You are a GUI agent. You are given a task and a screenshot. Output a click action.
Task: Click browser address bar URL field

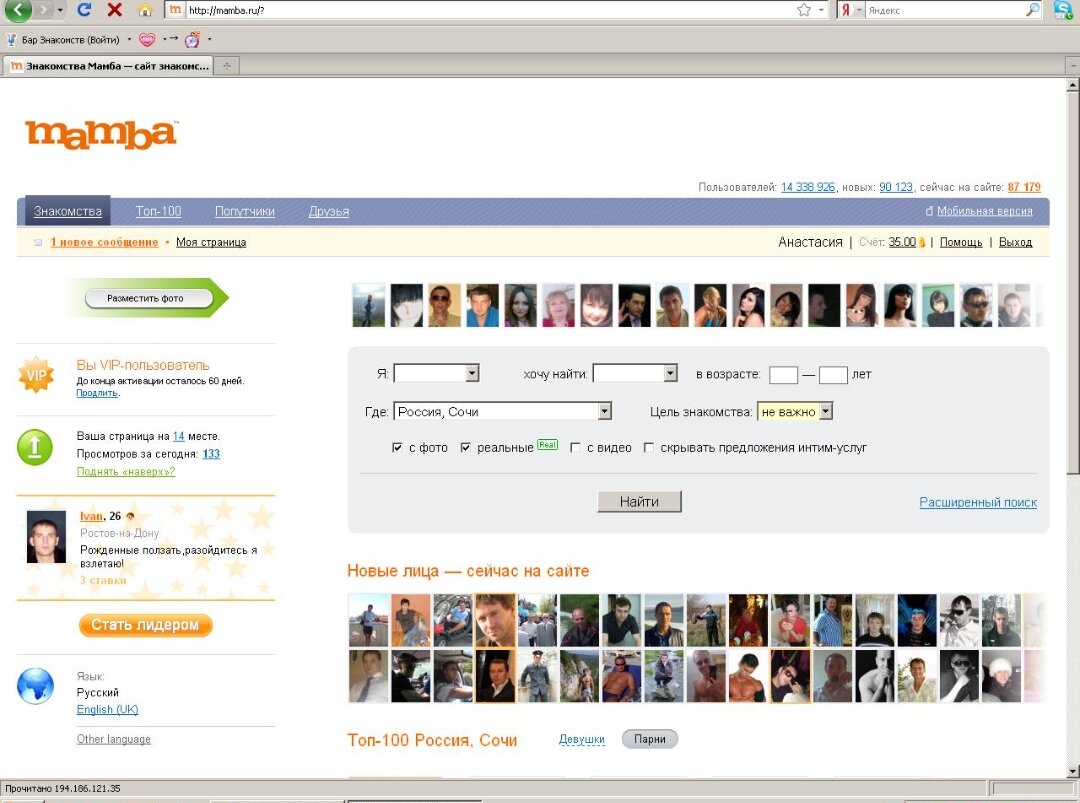pos(488,10)
